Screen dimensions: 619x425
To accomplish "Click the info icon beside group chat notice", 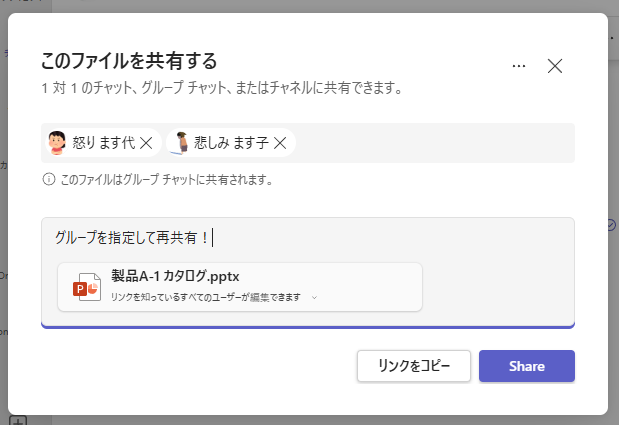I will pos(49,180).
